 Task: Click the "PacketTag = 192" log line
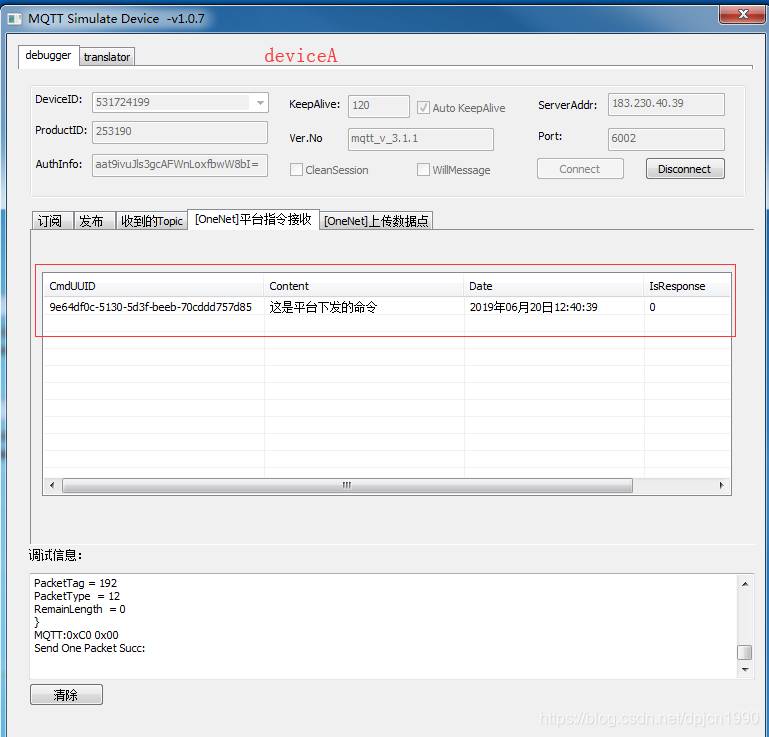click(76, 583)
